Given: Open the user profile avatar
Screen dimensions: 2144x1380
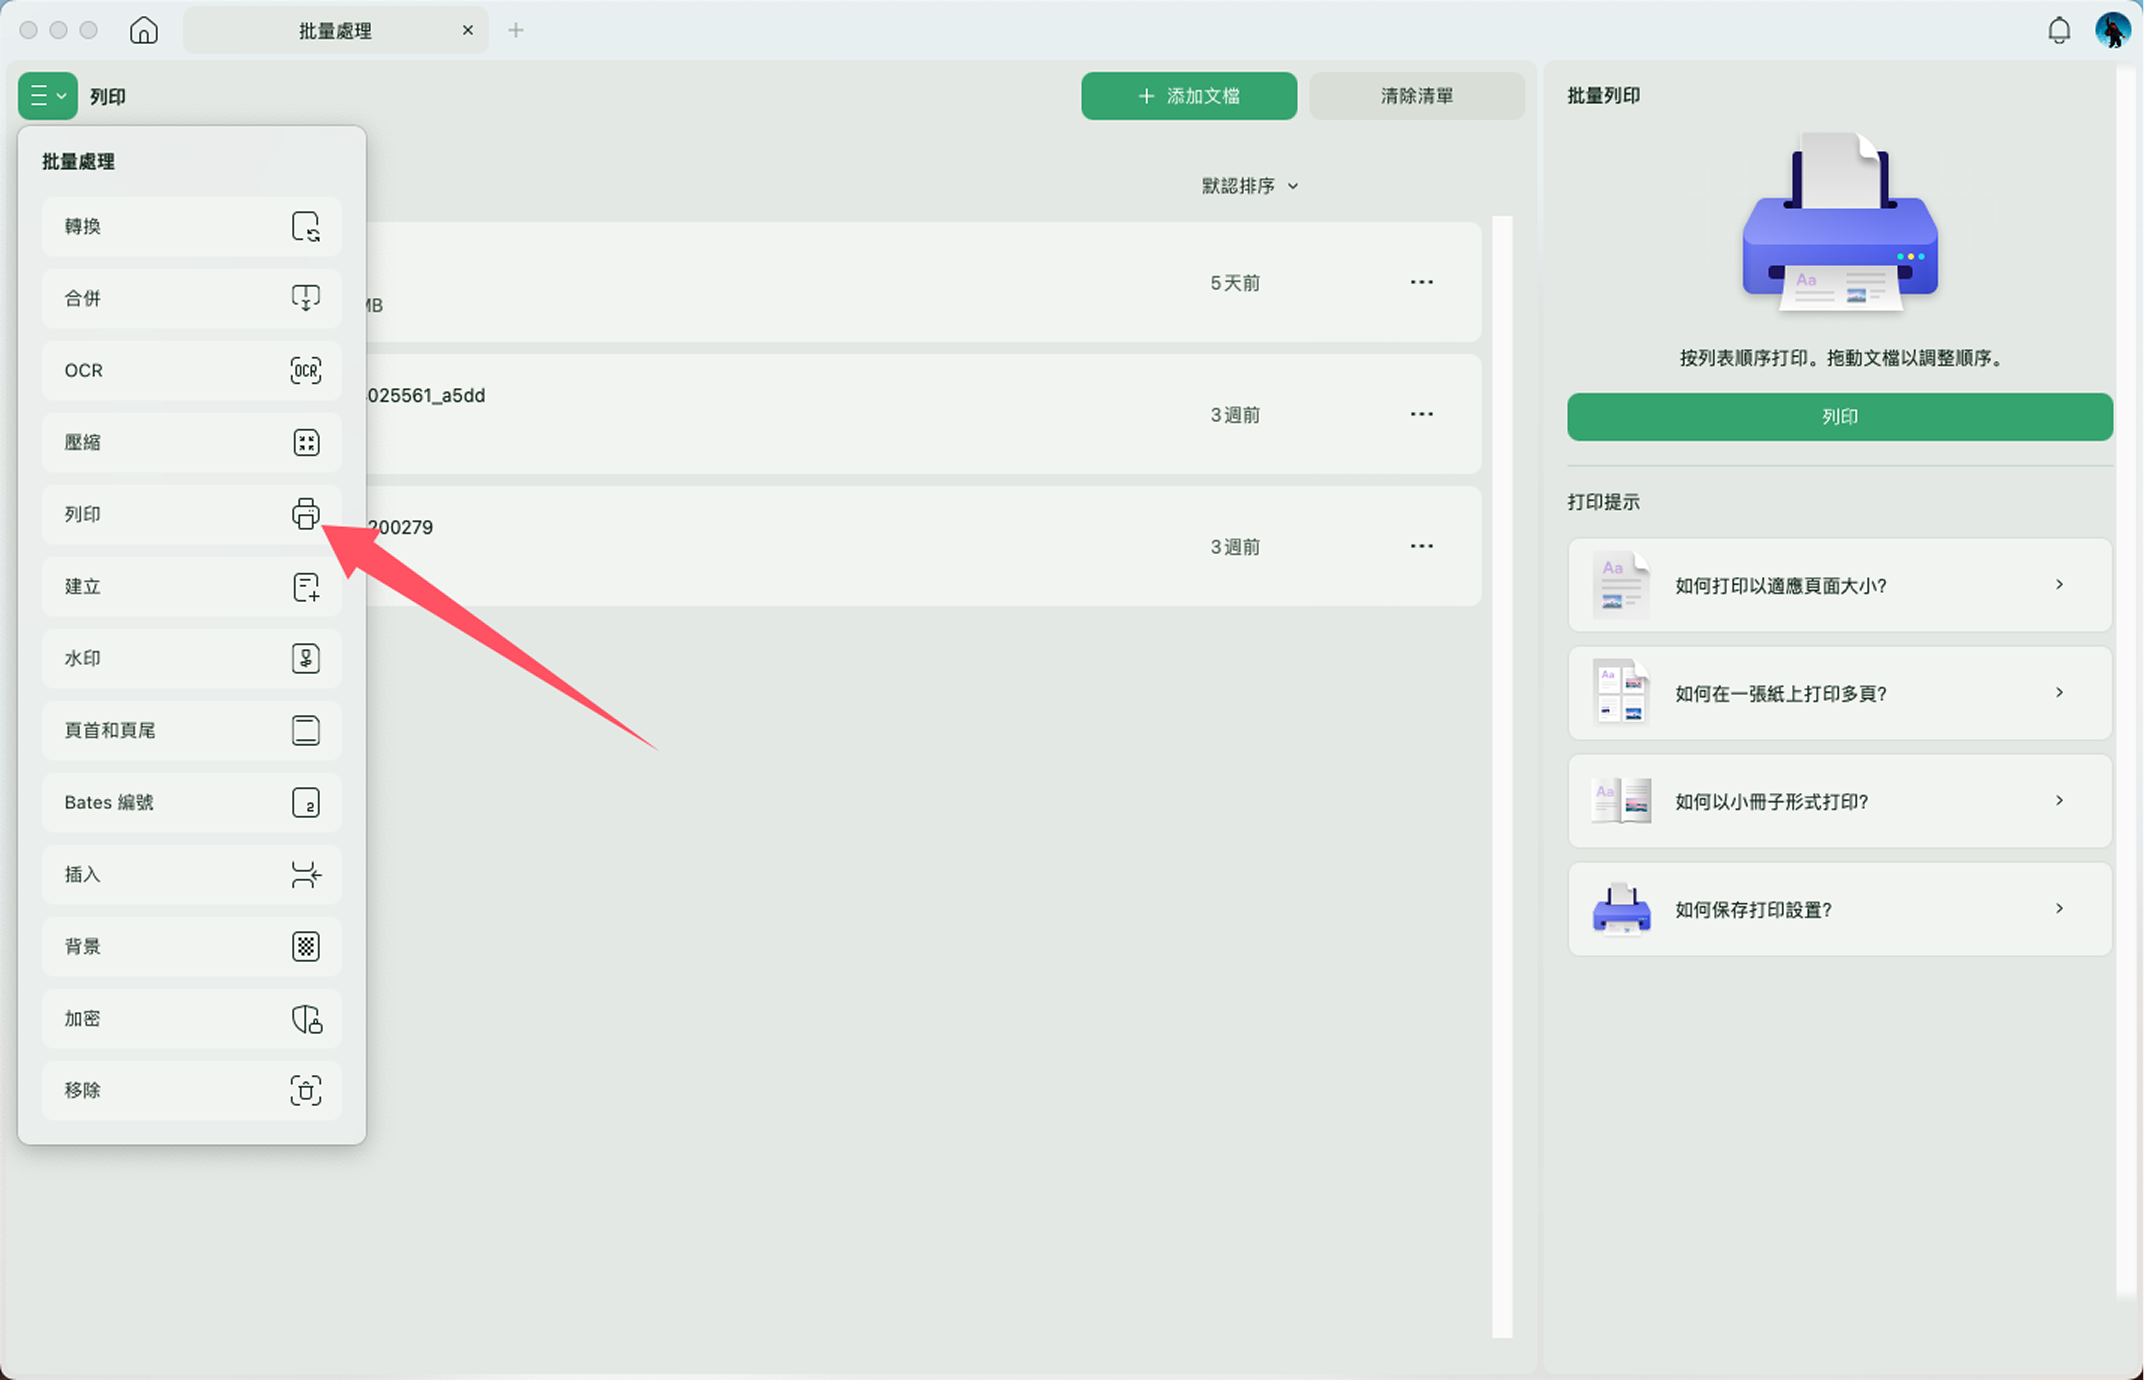Looking at the screenshot, I should [x=2113, y=30].
